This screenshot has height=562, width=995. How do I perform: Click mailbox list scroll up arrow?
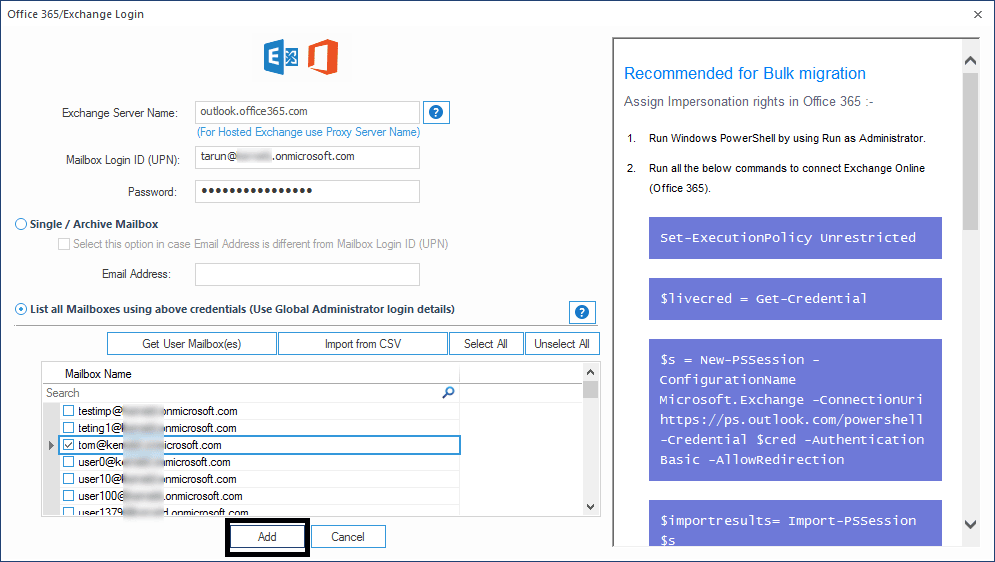coord(590,372)
